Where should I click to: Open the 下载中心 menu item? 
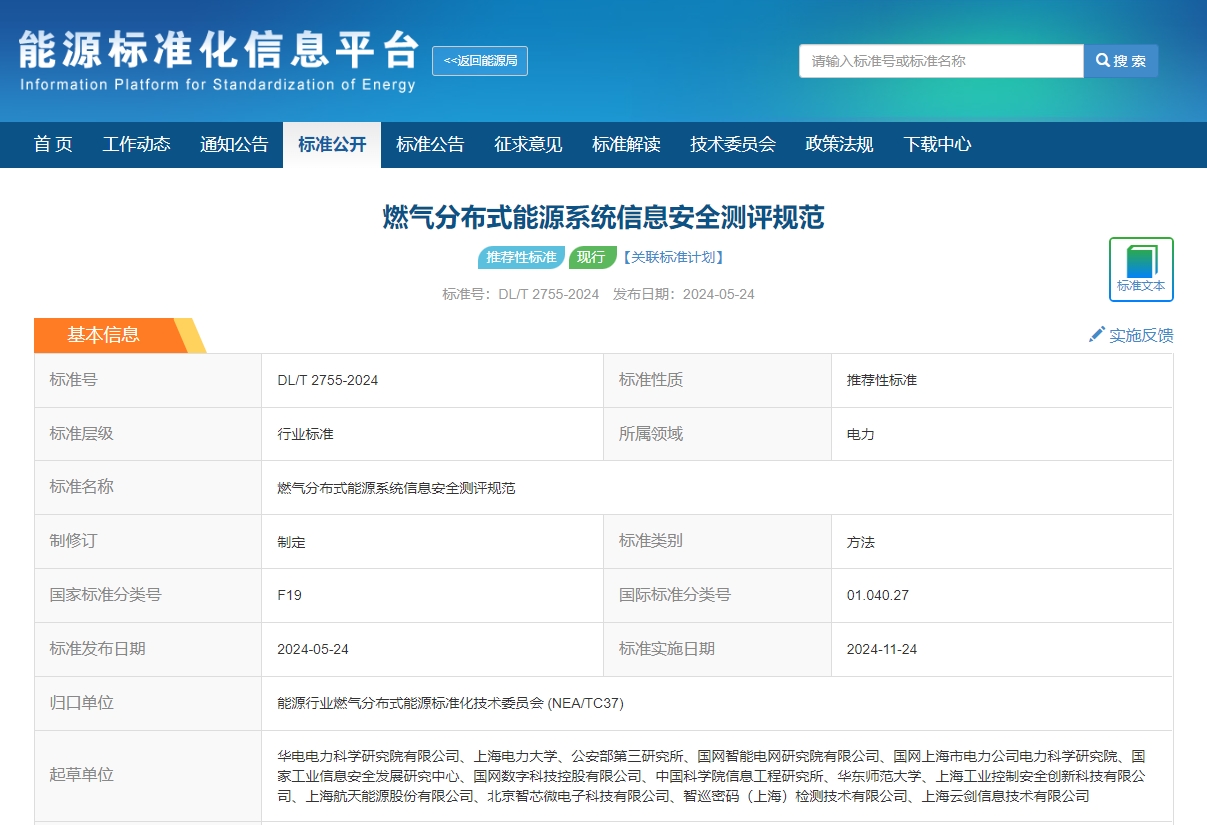point(937,145)
